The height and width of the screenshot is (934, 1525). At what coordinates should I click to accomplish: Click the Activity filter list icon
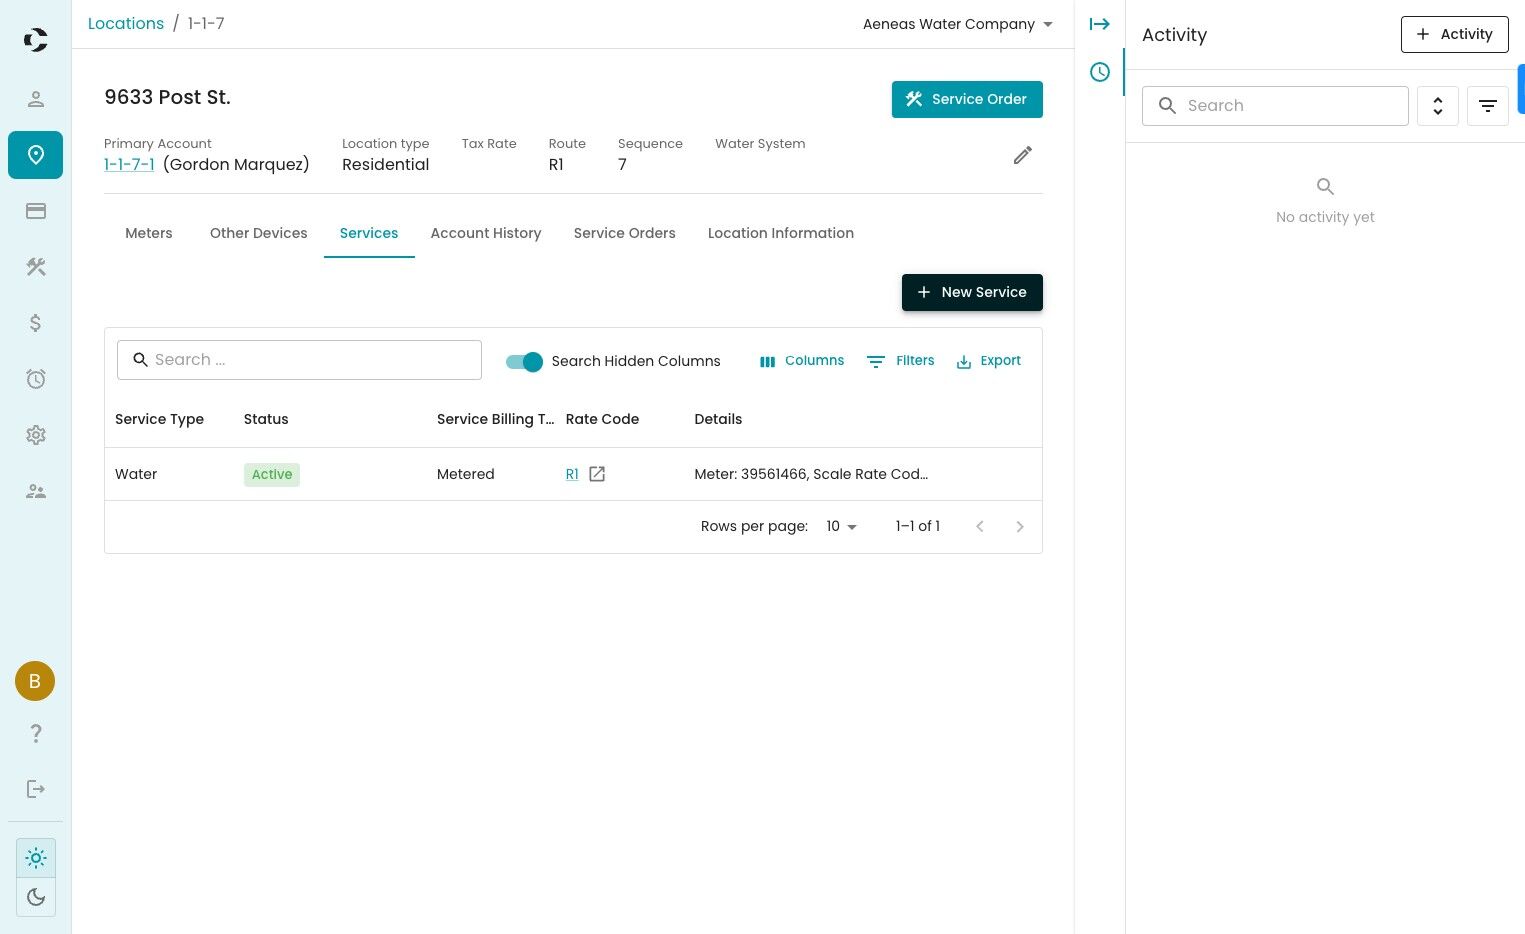tap(1487, 106)
